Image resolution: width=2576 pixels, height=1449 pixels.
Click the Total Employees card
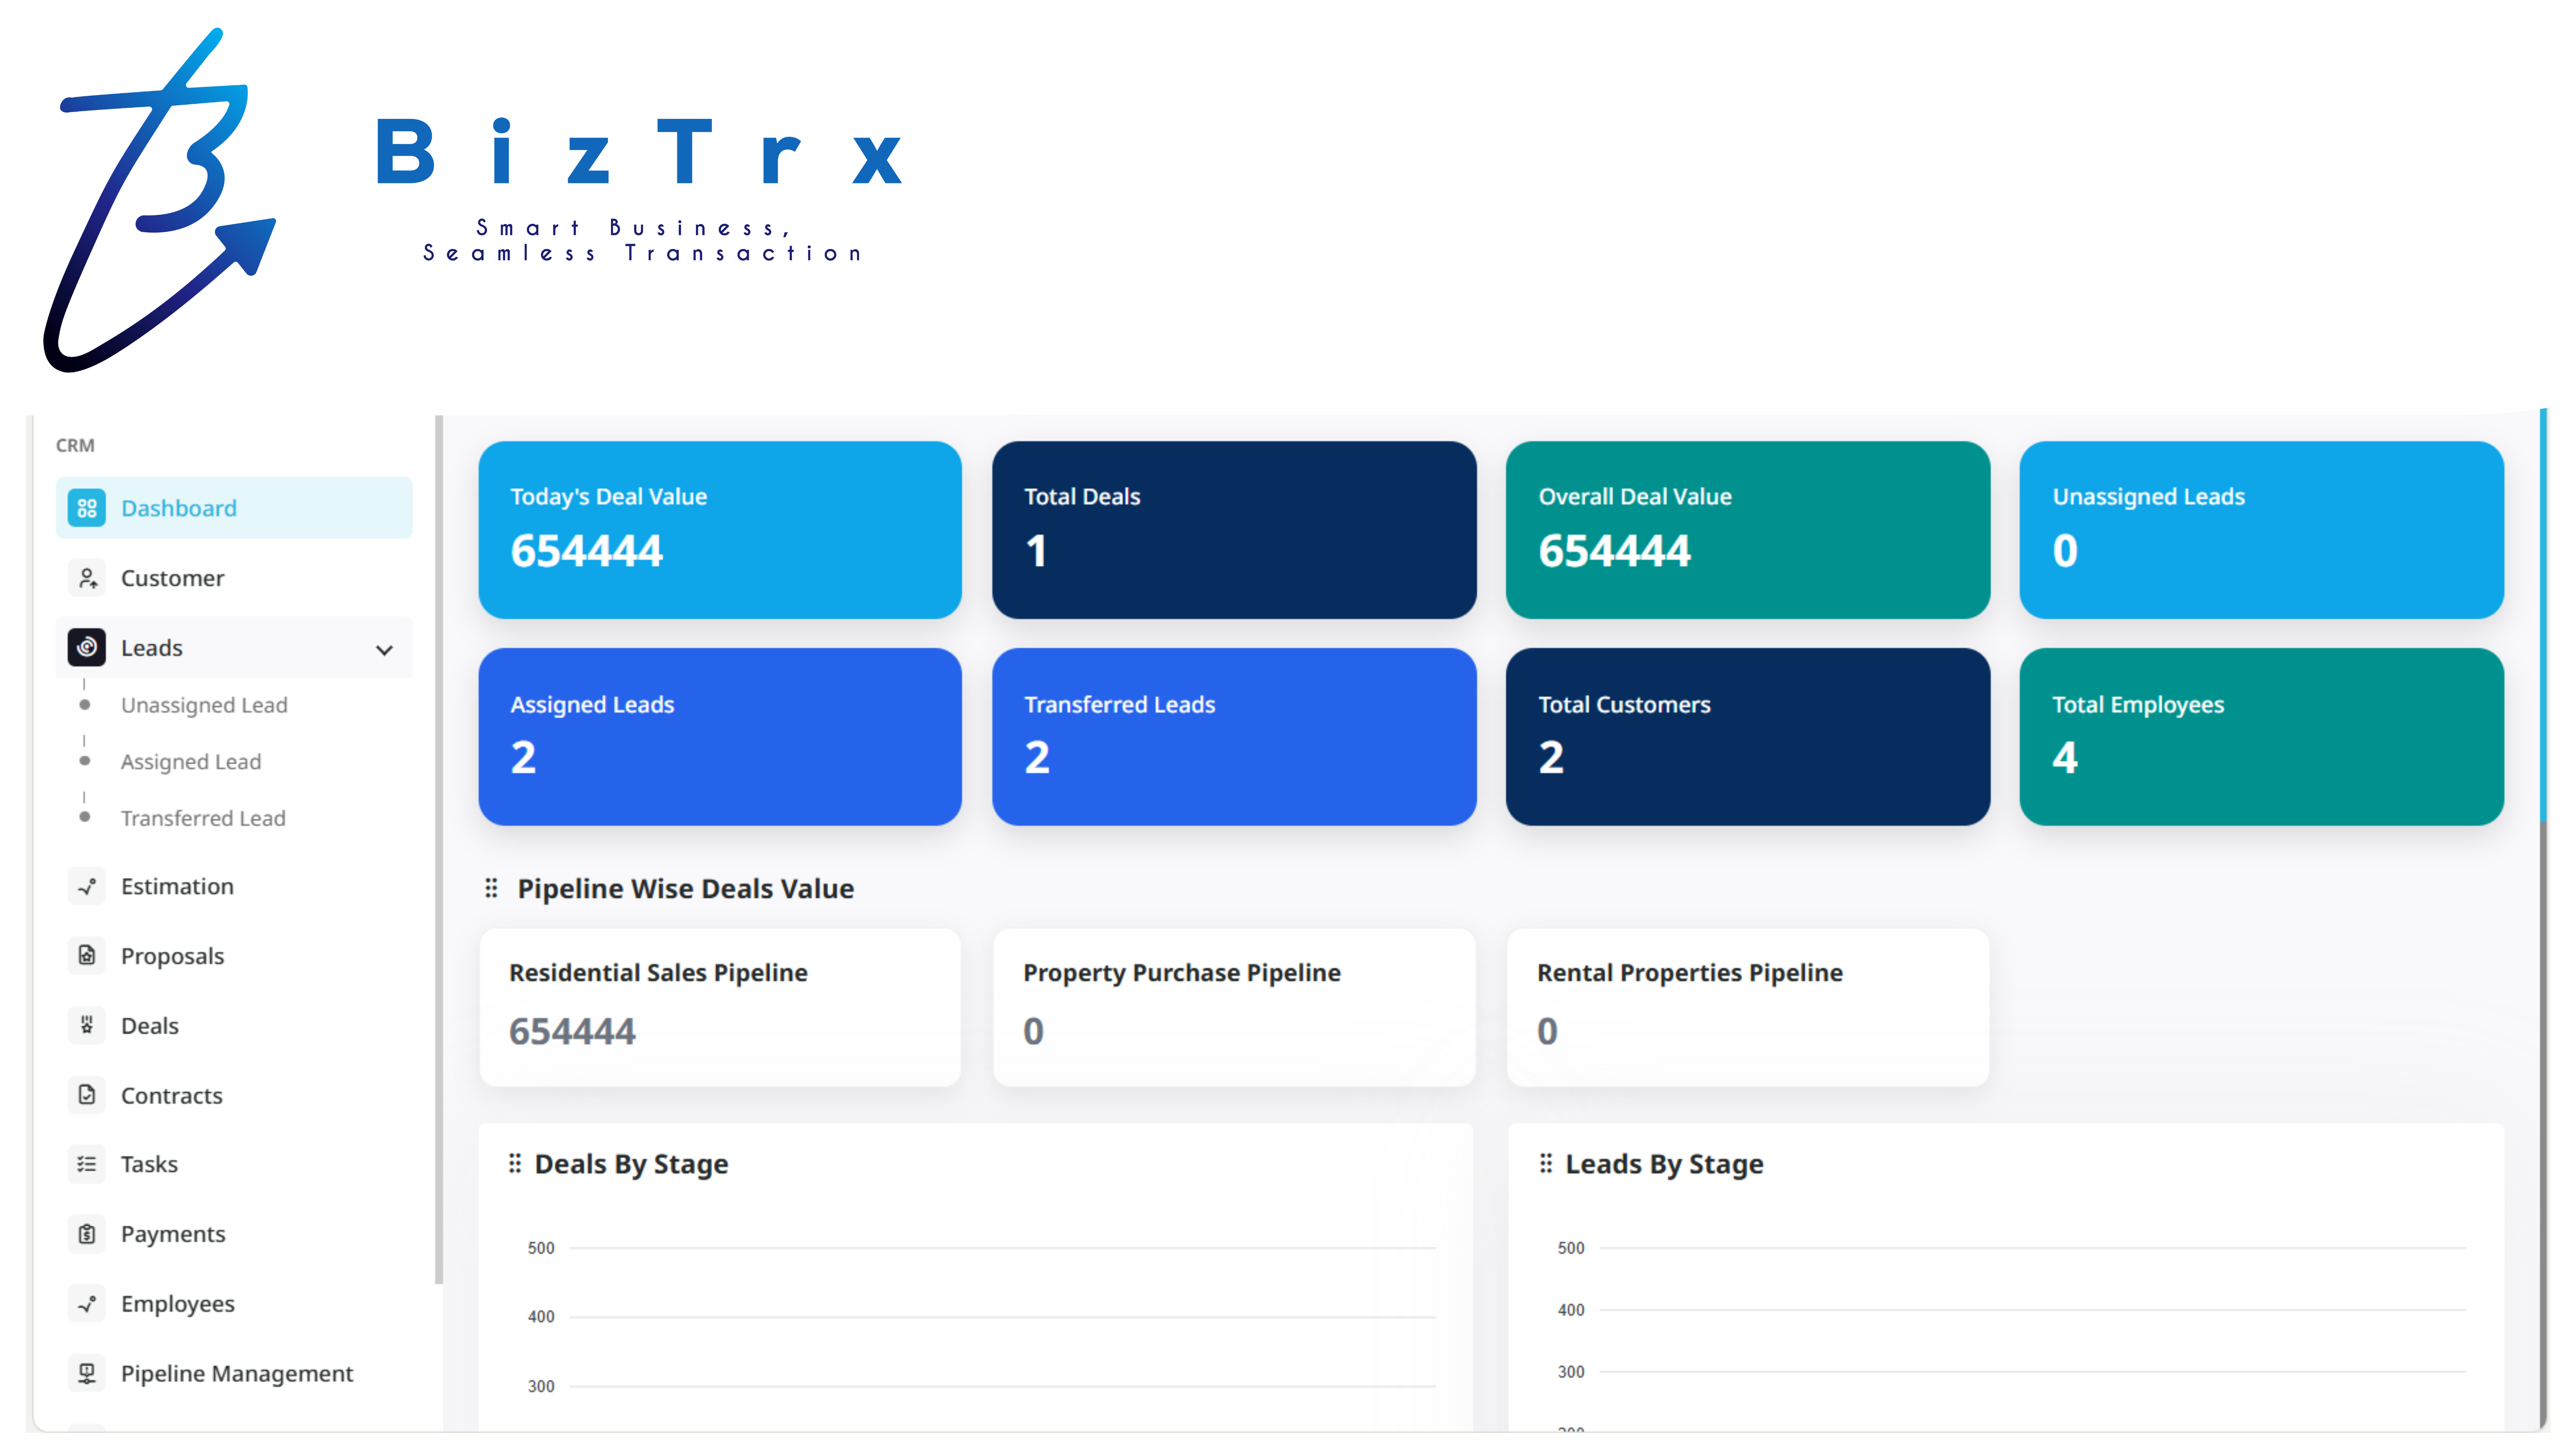pyautogui.click(x=2262, y=737)
